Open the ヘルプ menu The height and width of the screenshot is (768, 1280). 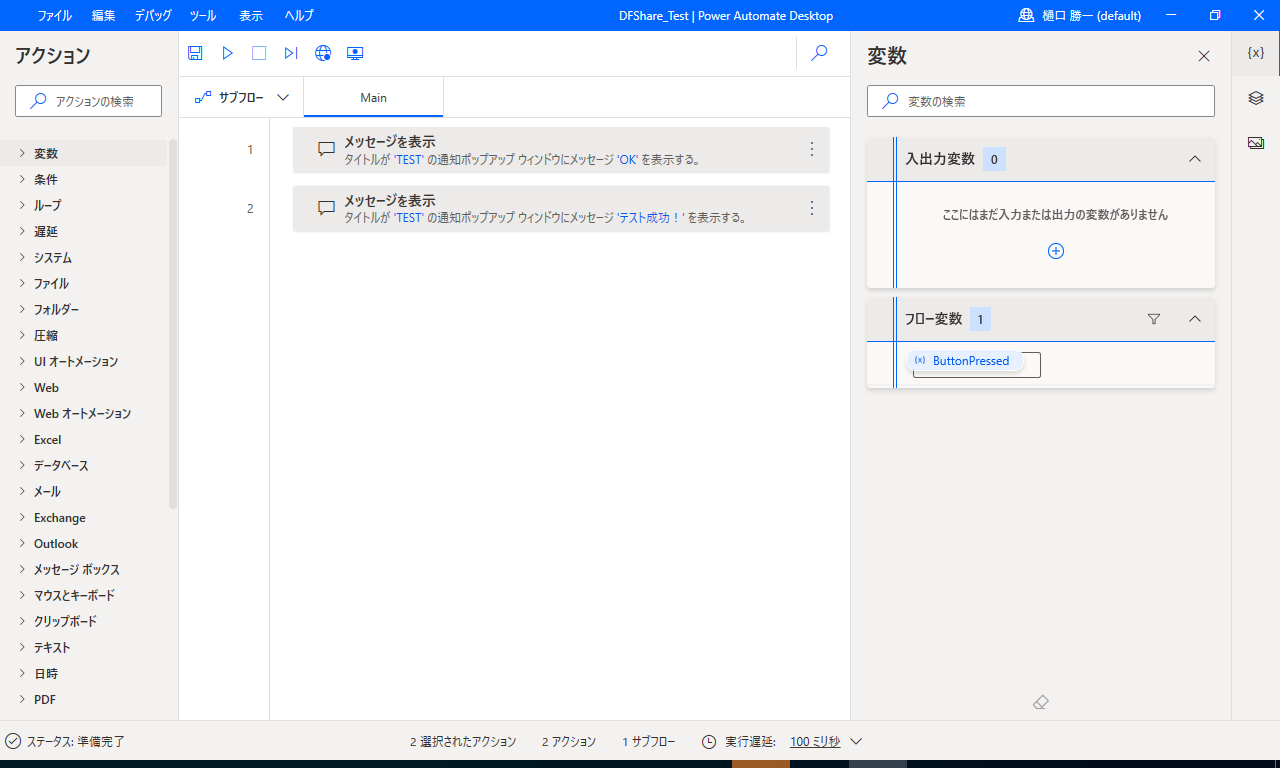point(299,15)
